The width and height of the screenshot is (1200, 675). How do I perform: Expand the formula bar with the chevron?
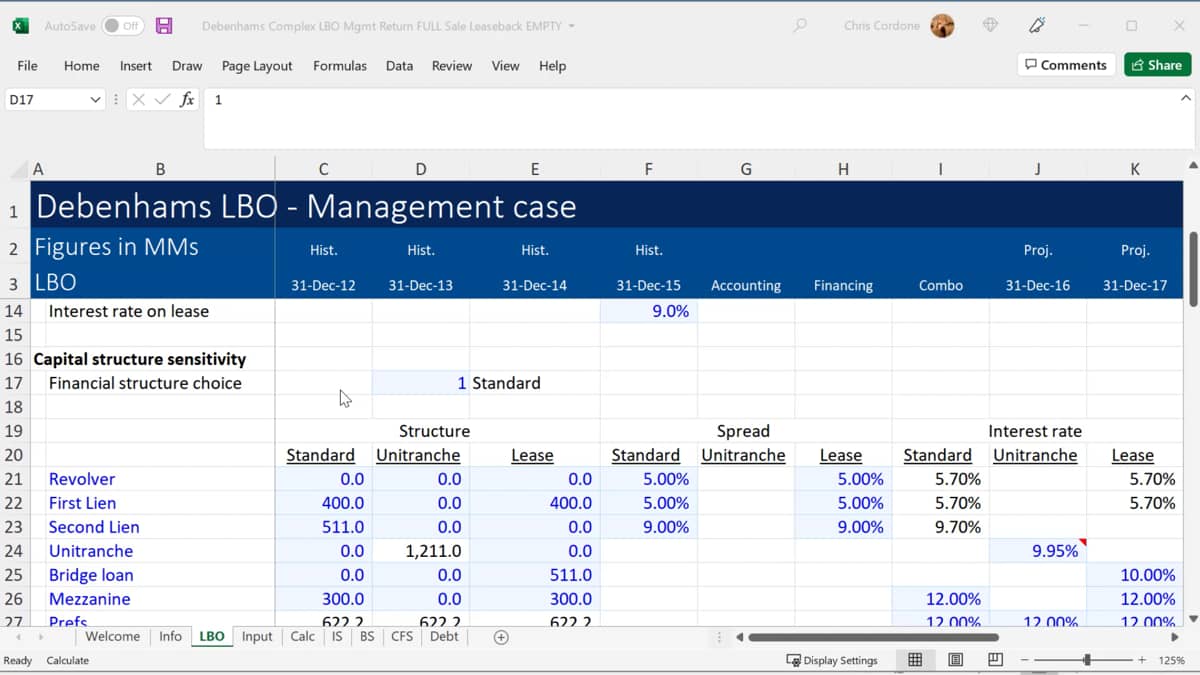[1186, 98]
